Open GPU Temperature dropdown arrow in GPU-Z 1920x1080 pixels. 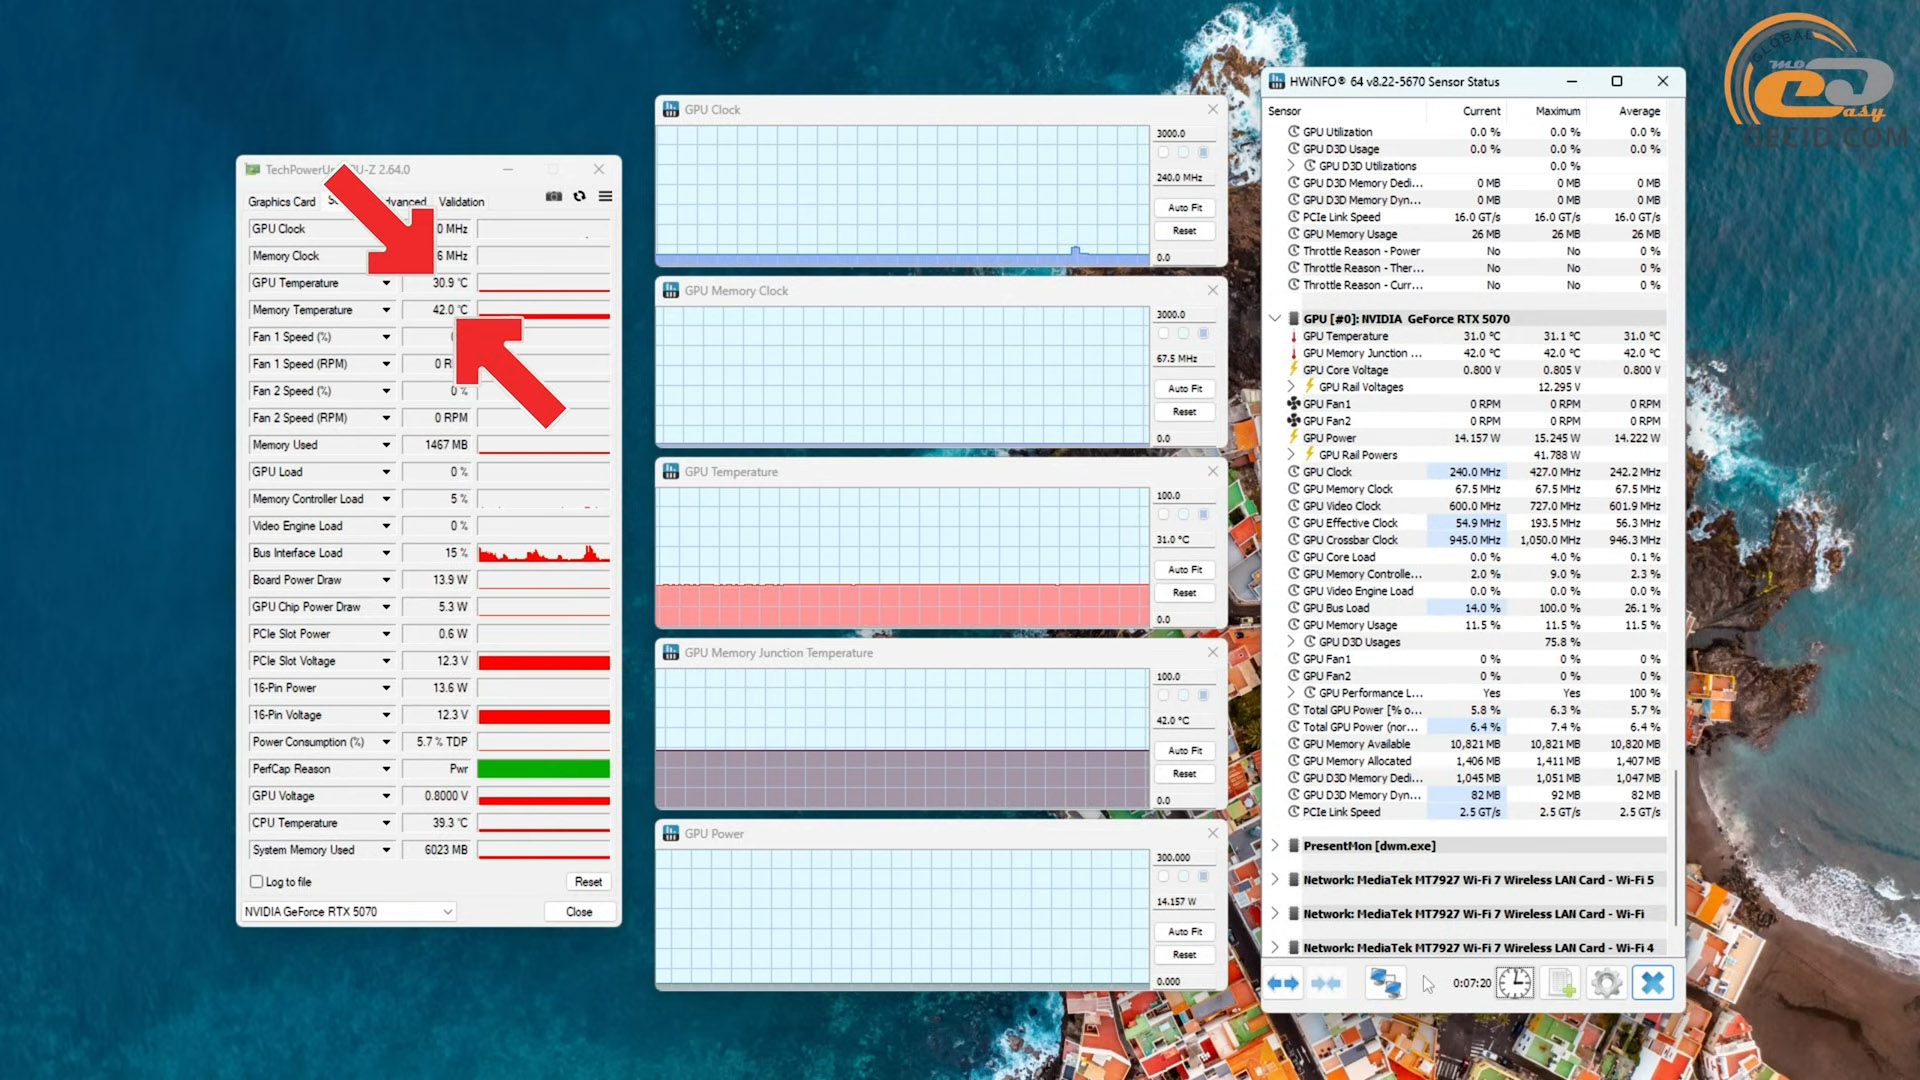[386, 283]
